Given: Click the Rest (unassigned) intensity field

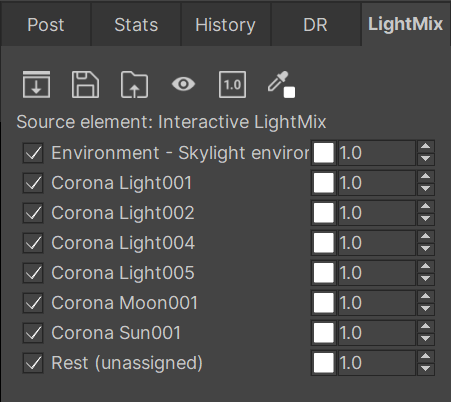Looking at the screenshot, I should coord(377,363).
